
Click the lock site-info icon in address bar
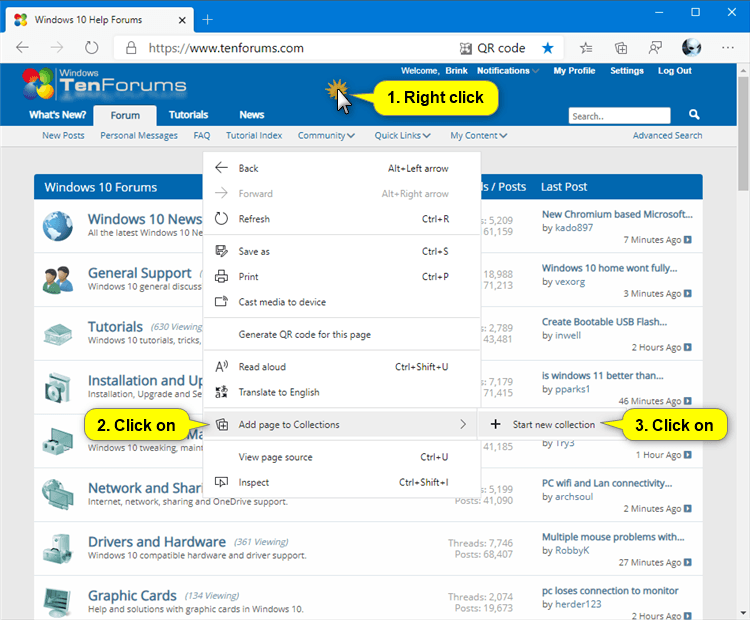(x=131, y=48)
